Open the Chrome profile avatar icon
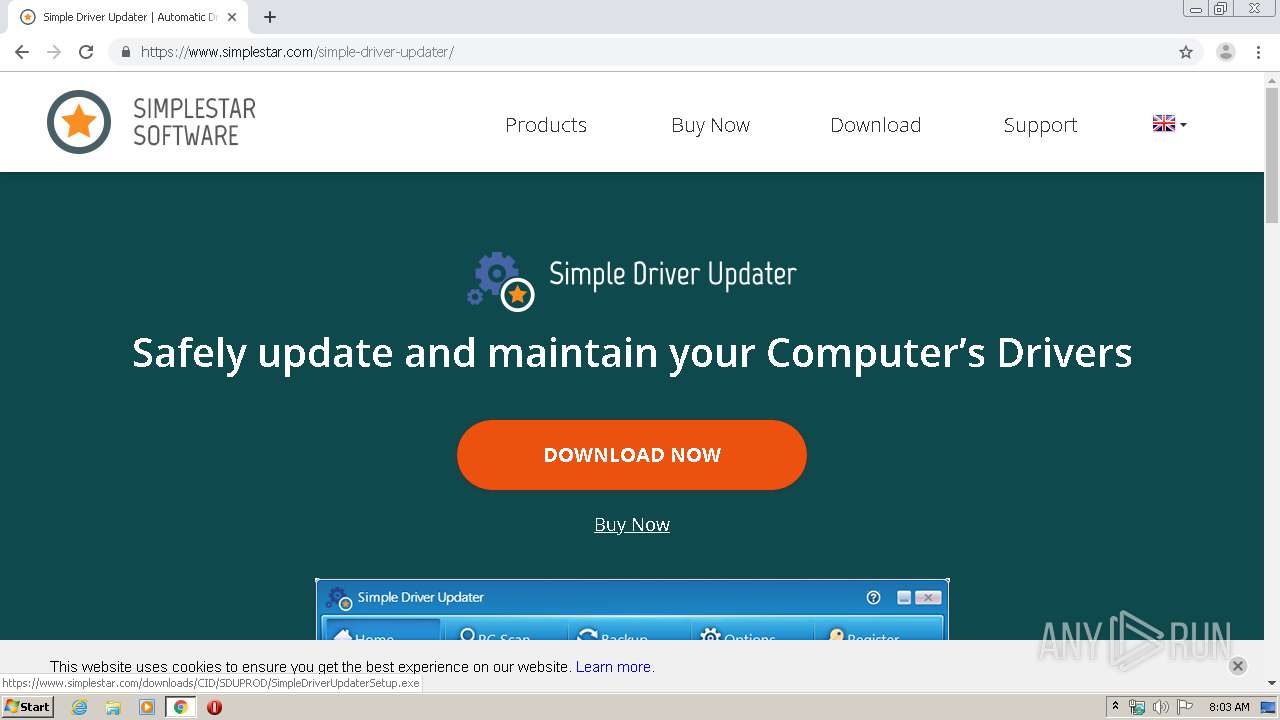Viewport: 1280px width, 720px height. 1226,52
